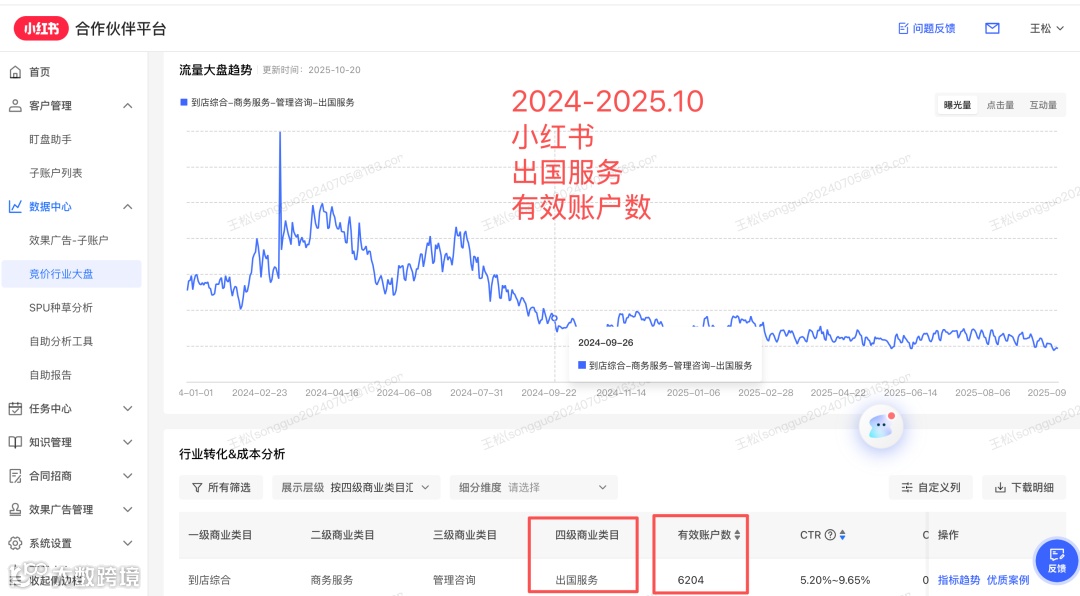Open the 王松 user account menu
The width and height of the screenshot is (1080, 596).
pos(1046,28)
